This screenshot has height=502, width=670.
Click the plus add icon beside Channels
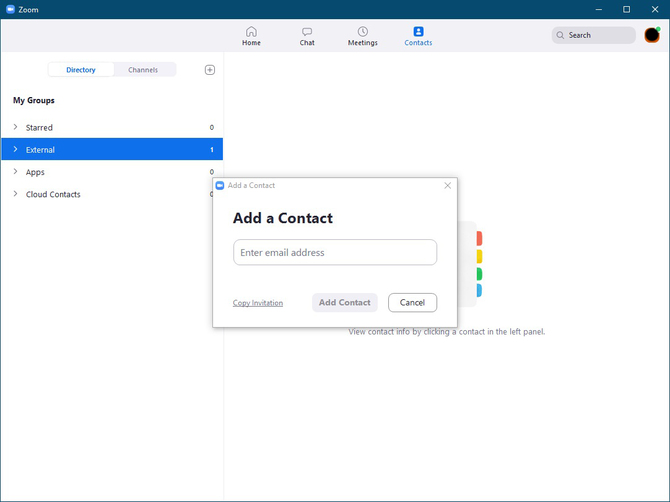point(210,70)
